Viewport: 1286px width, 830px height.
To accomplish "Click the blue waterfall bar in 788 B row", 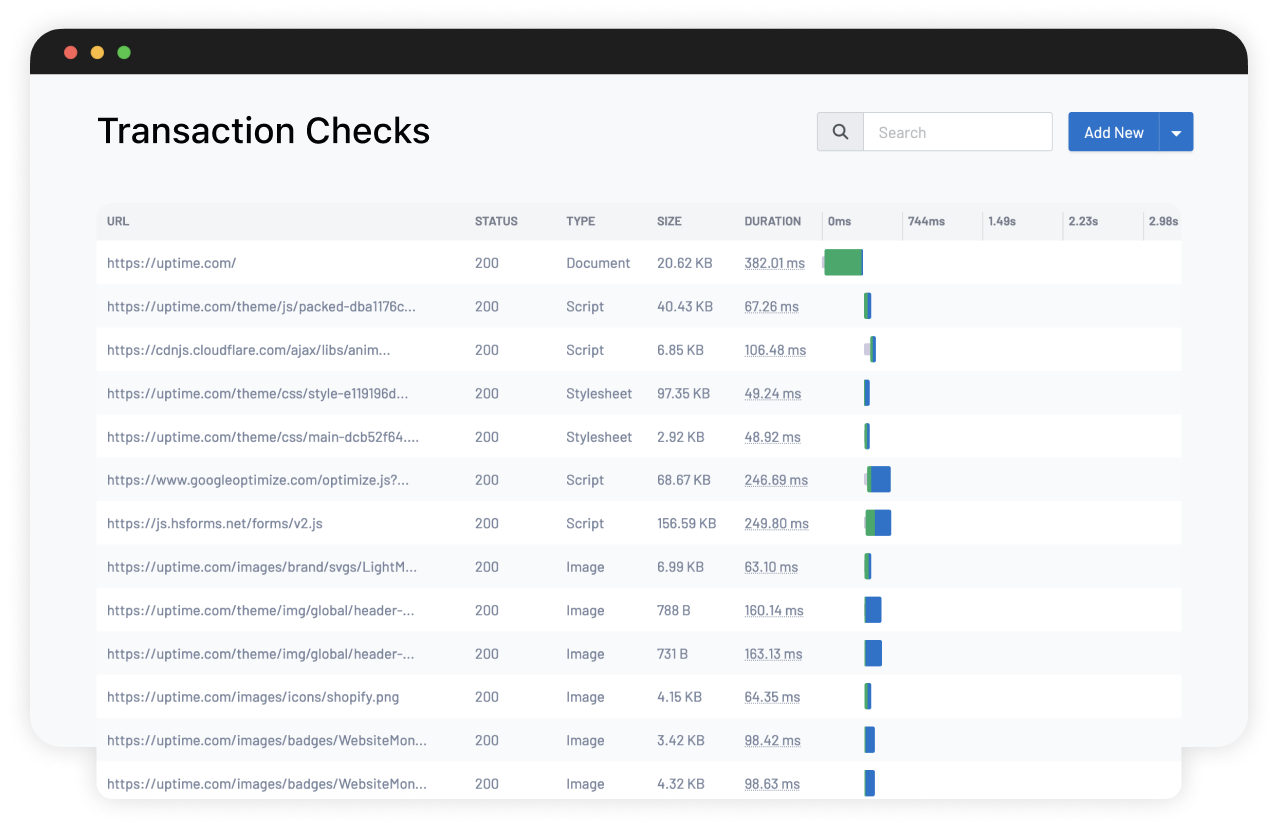I will [x=873, y=610].
